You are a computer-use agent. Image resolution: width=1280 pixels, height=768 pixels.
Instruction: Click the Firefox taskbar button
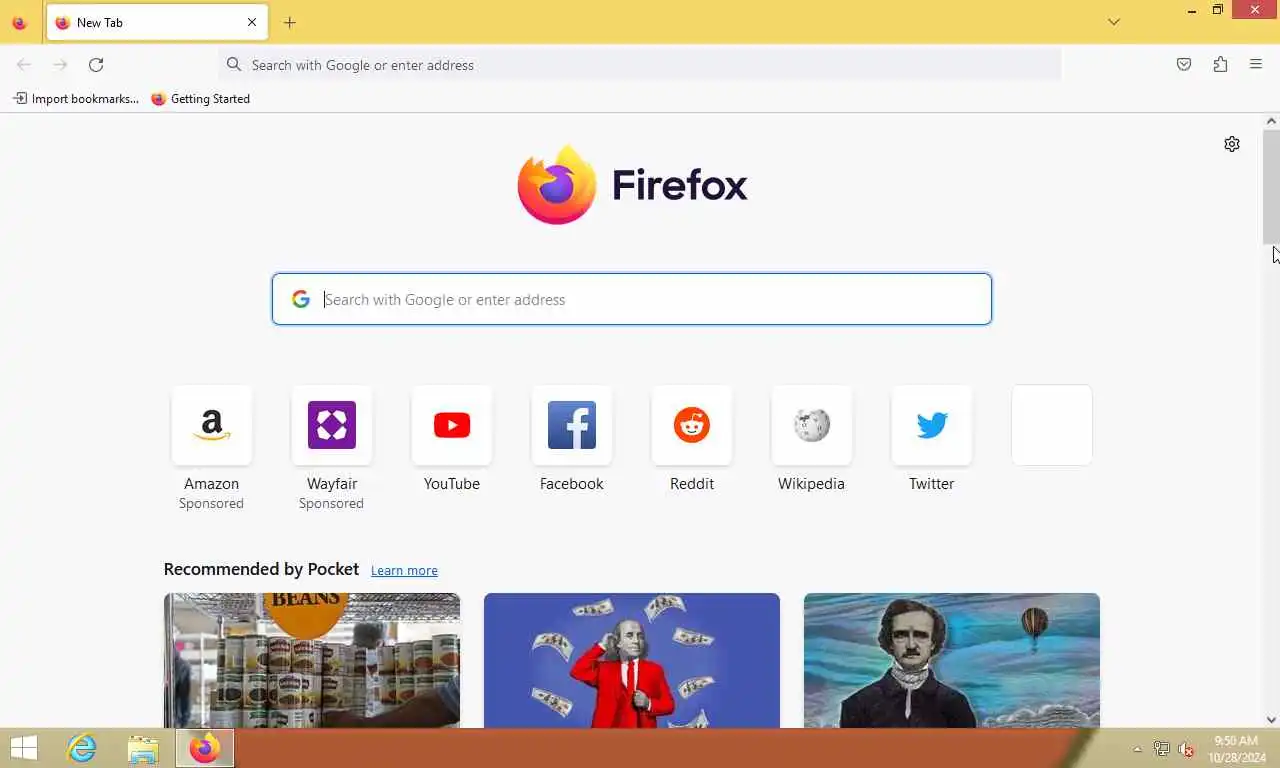click(205, 748)
